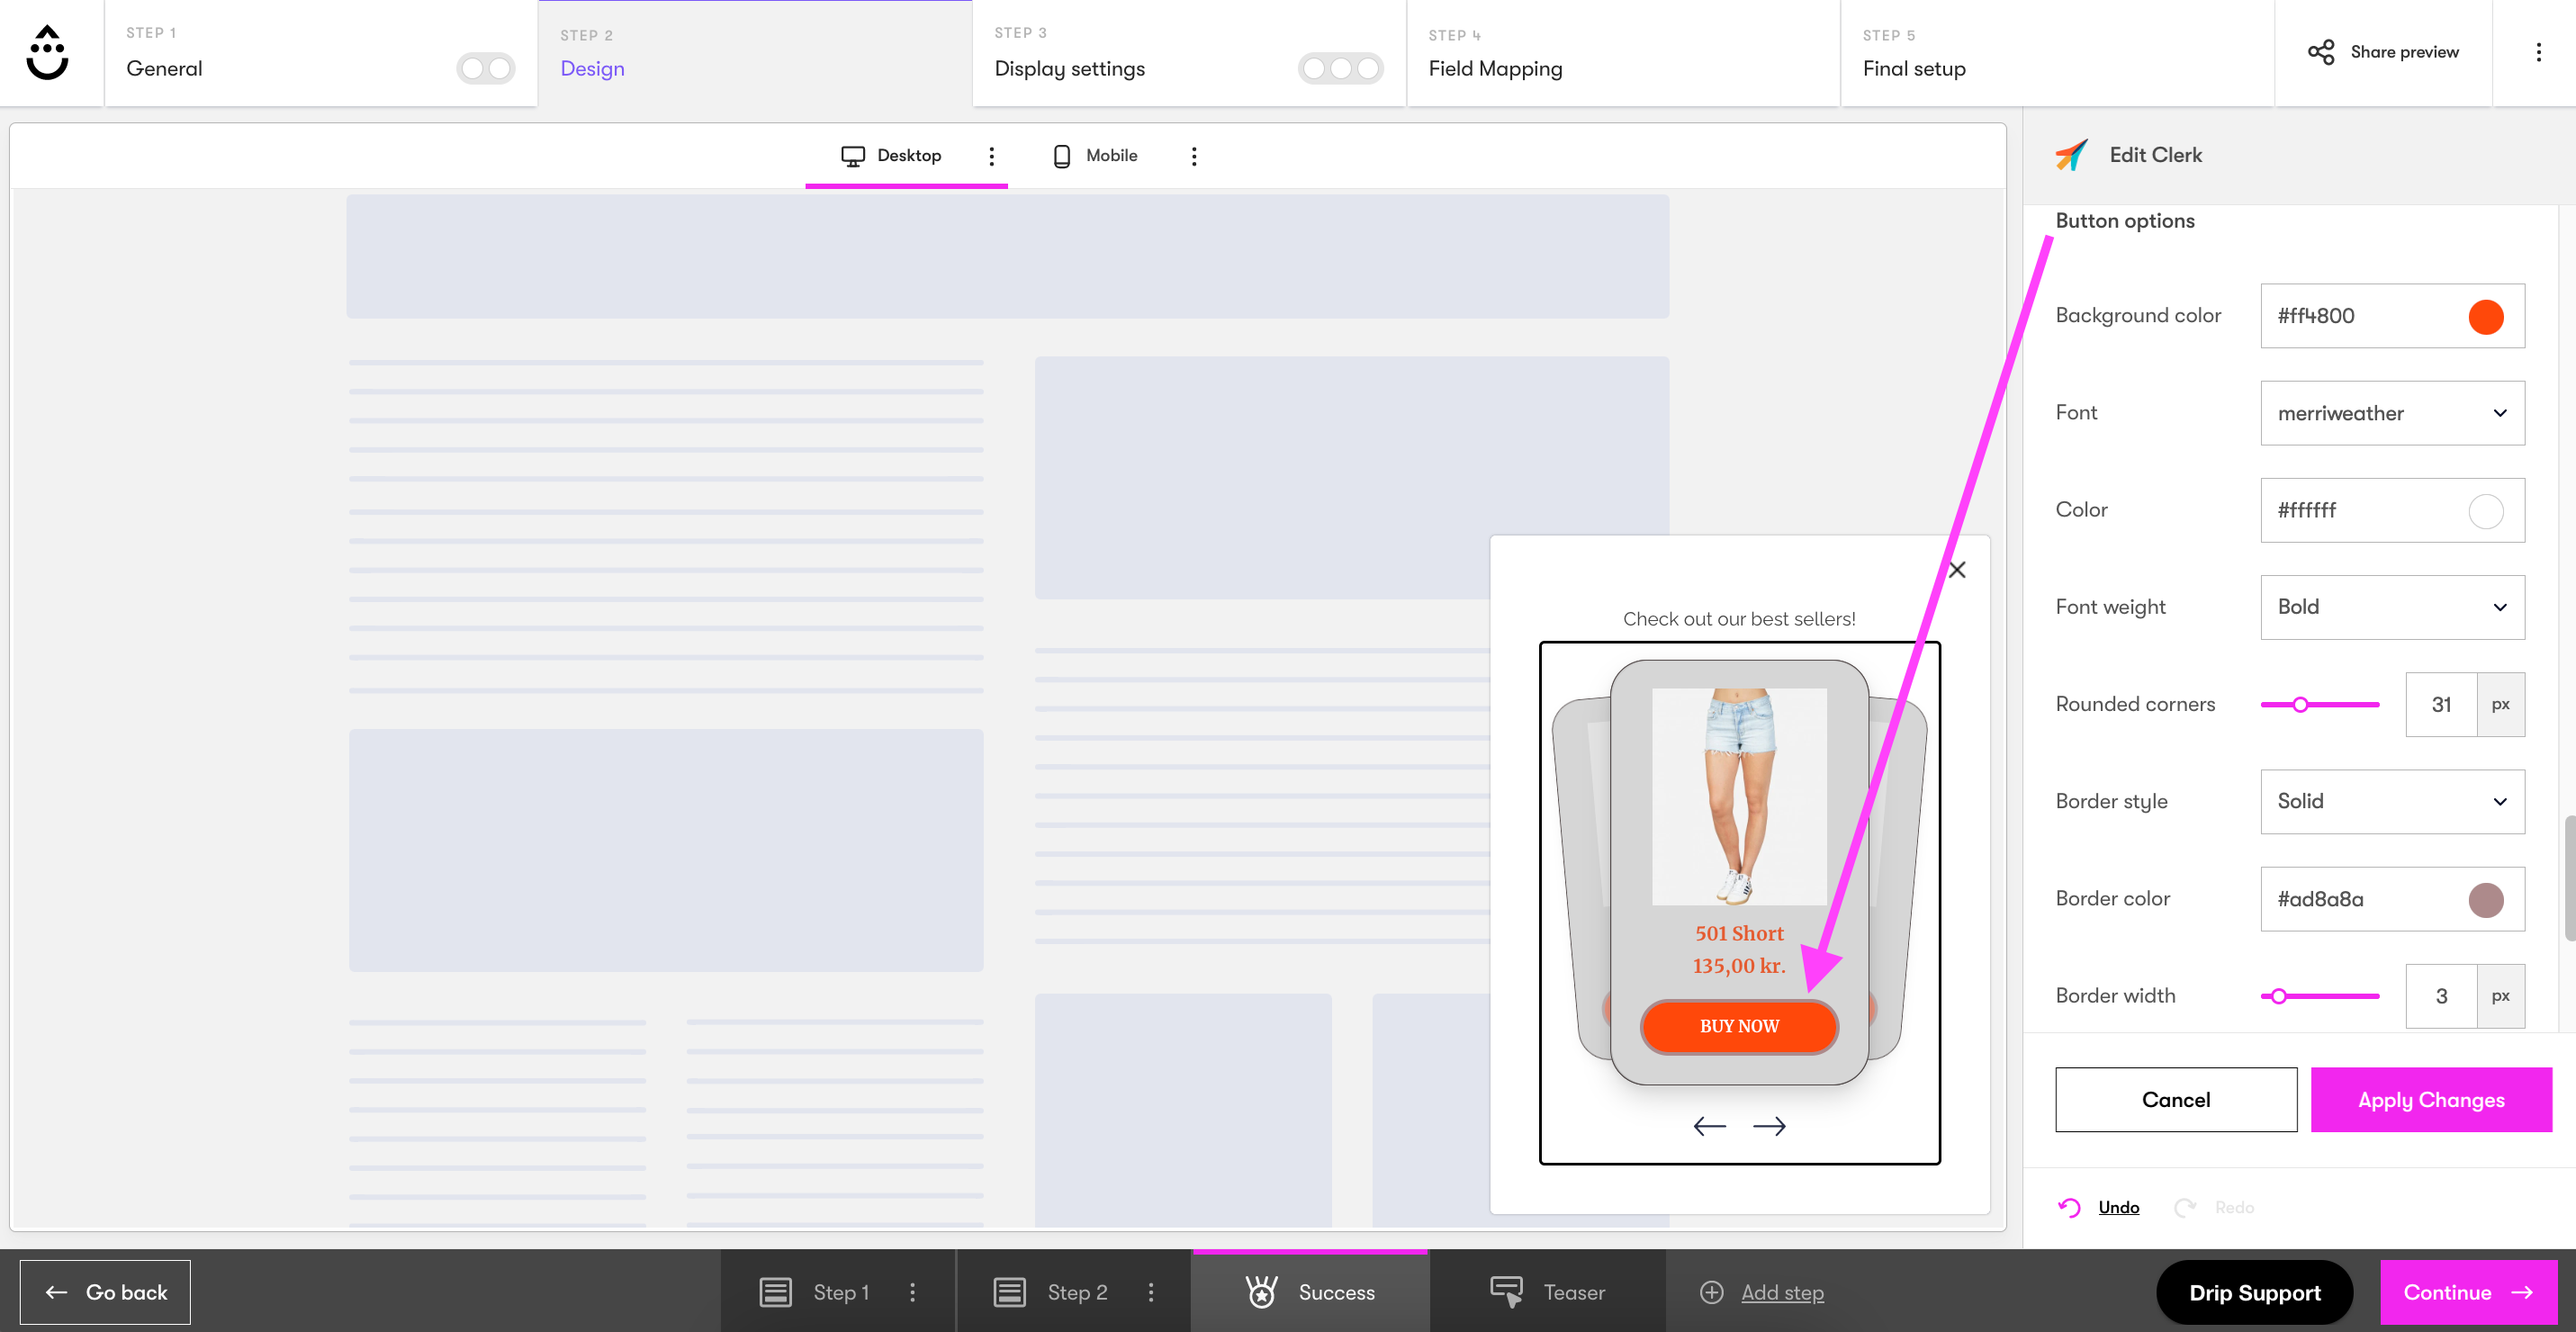Select the Success step tab
Screen dimensions: 2576x1332
(1310, 1292)
